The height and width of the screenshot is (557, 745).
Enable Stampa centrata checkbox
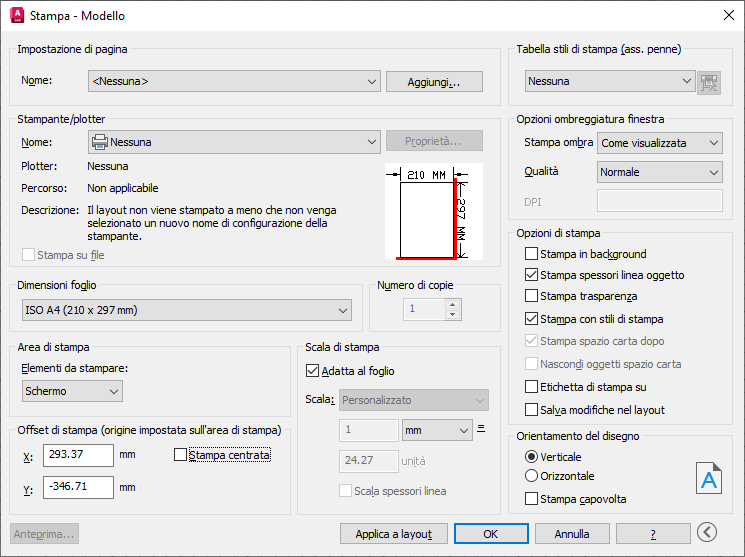[x=181, y=455]
